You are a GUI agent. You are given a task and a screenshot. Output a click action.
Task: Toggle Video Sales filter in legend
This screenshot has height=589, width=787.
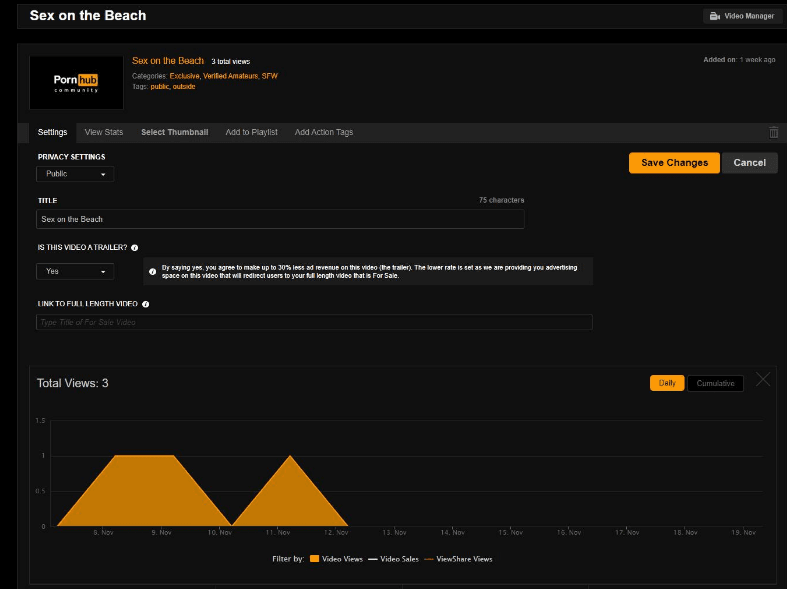(394, 559)
